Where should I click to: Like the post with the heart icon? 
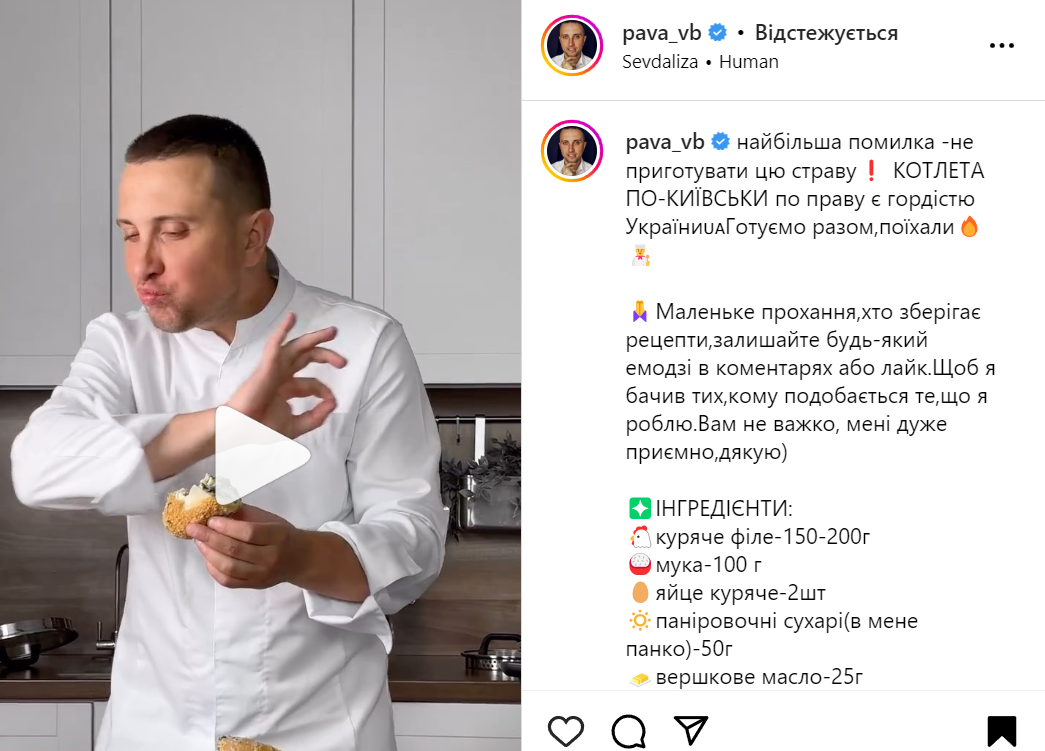(566, 731)
